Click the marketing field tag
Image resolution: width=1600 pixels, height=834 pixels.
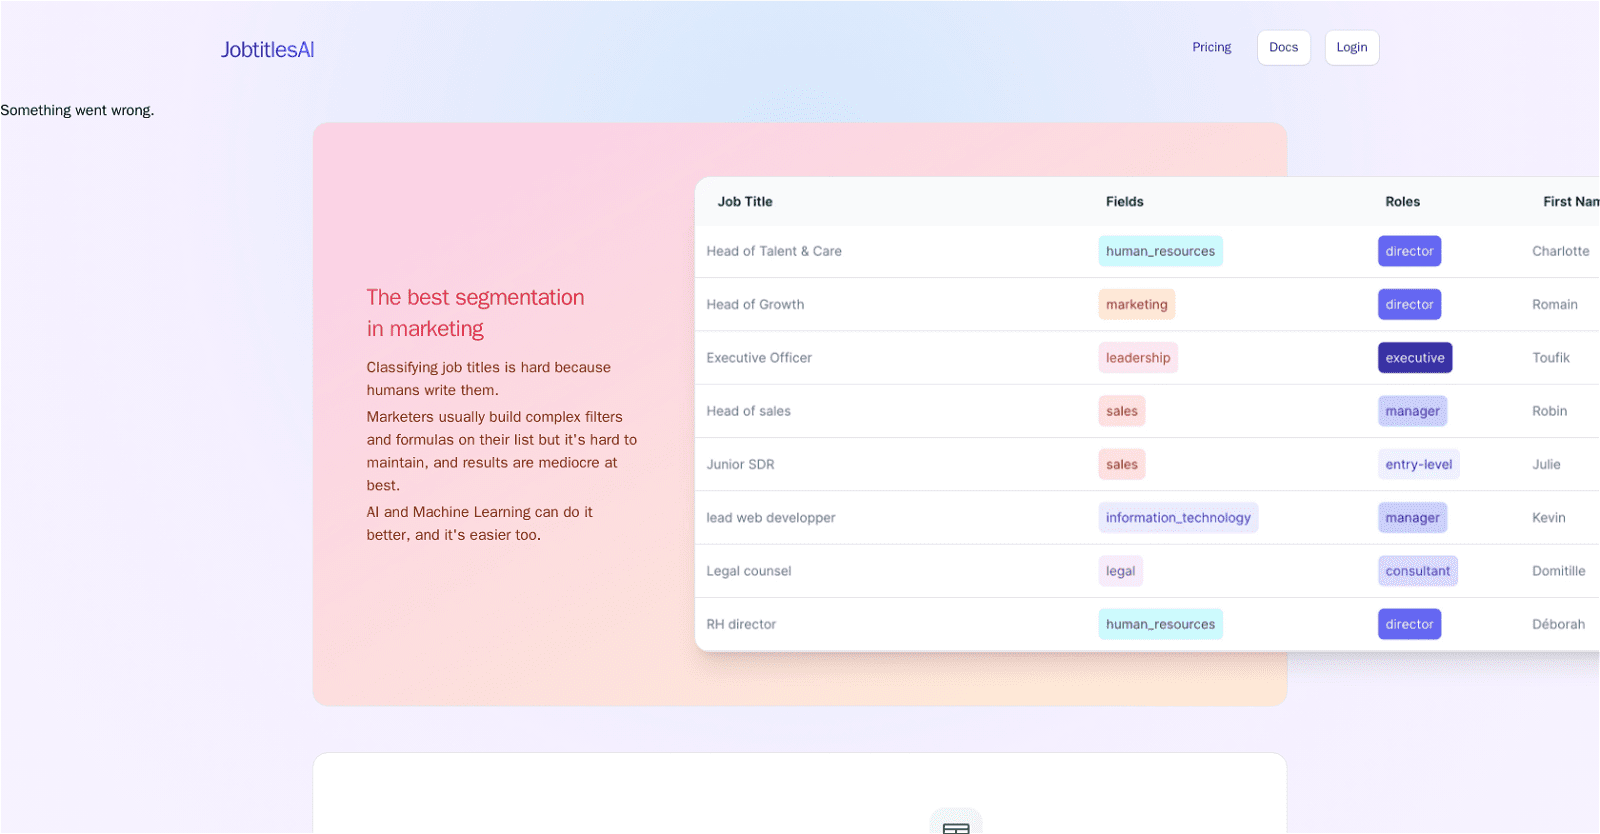[x=1136, y=304]
